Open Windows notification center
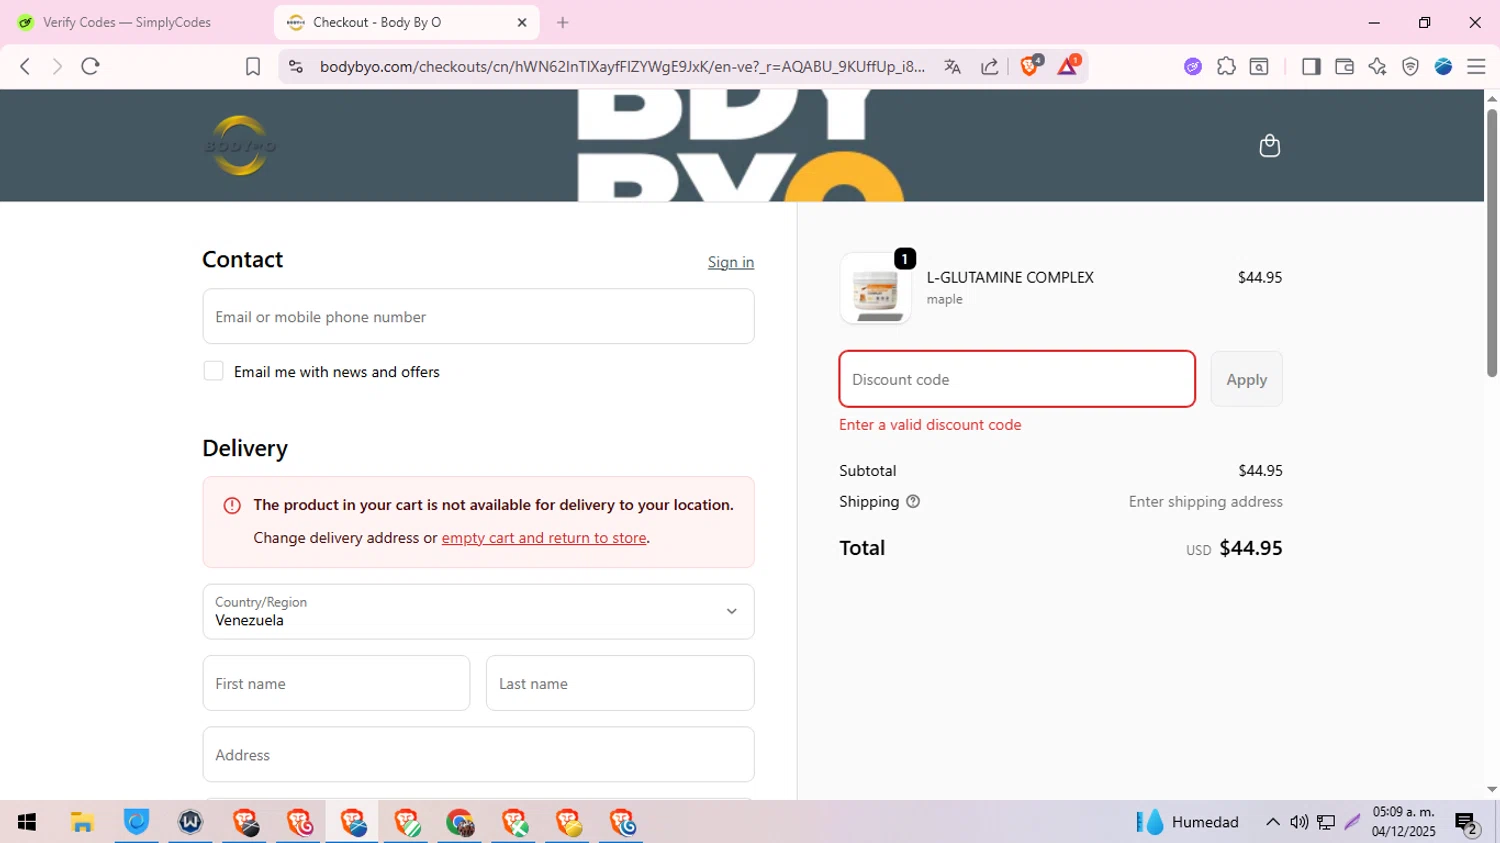Image resolution: width=1500 pixels, height=843 pixels. (1467, 823)
